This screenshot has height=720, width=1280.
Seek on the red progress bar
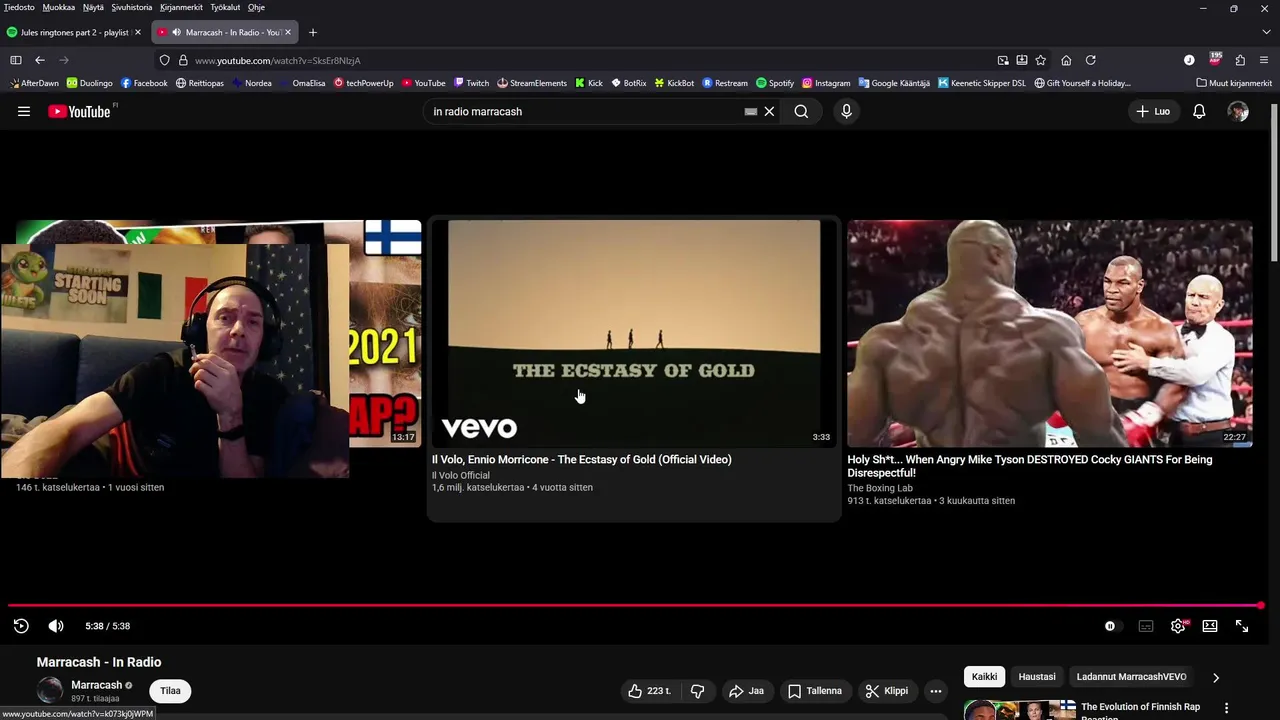tap(636, 605)
